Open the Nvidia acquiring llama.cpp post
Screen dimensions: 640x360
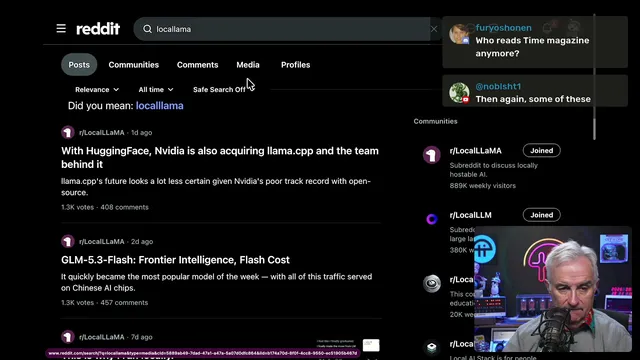pos(220,158)
